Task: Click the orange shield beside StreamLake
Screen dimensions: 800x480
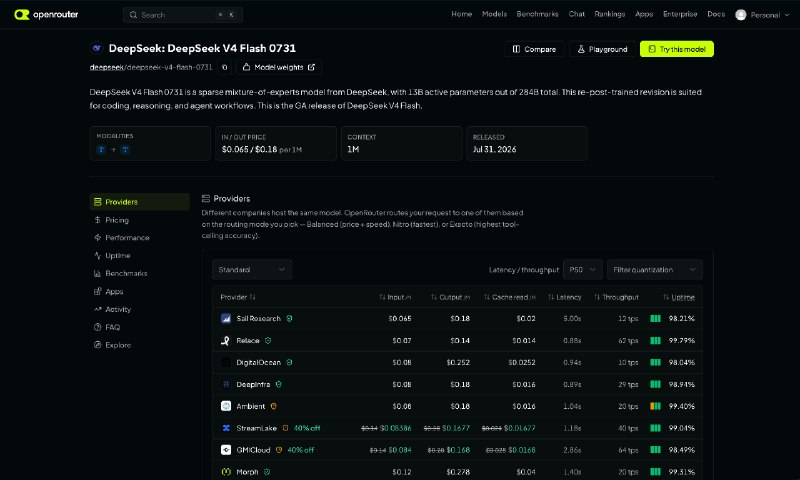Action: tap(285, 428)
